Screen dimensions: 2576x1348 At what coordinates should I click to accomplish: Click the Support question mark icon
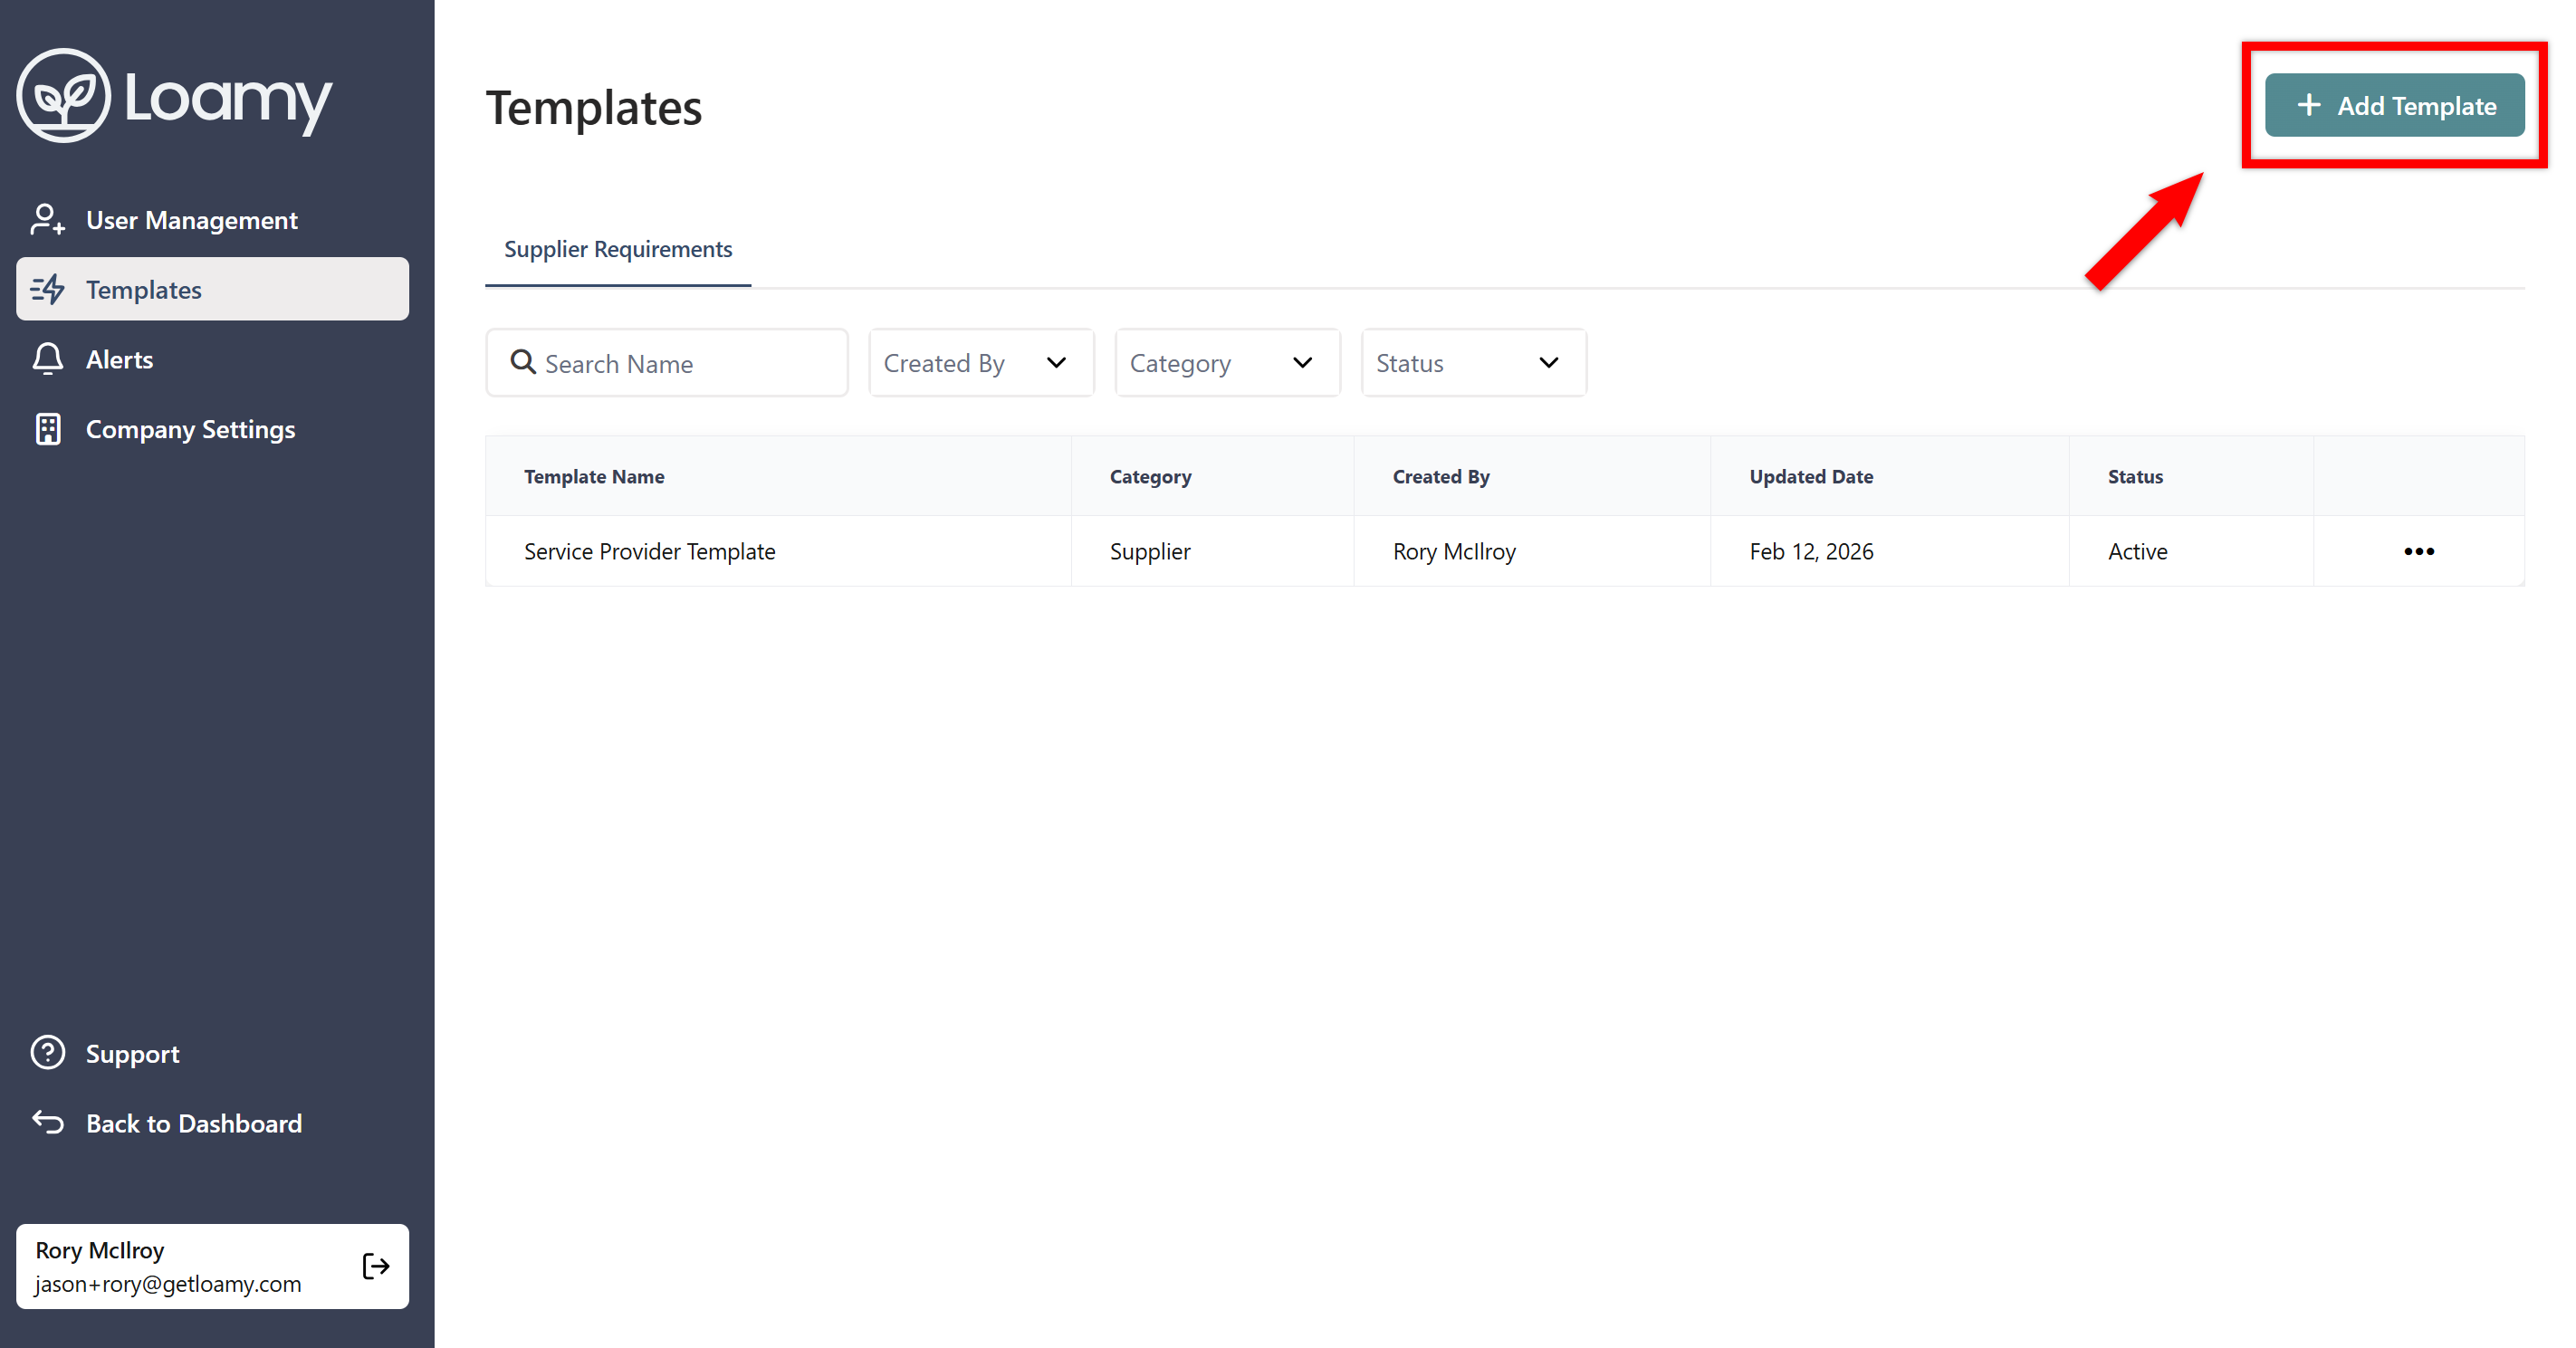click(47, 1053)
